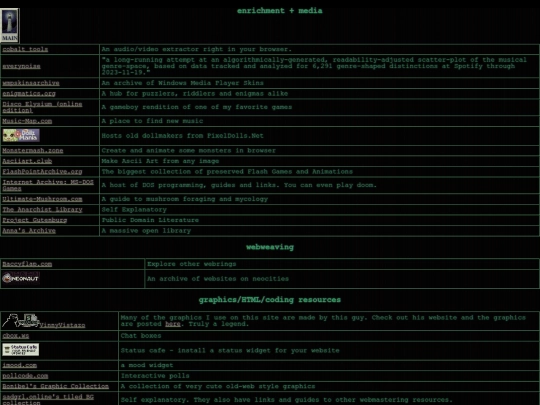Open the cbox.ws link
540x405 pixels.
pyautogui.click(x=16, y=335)
